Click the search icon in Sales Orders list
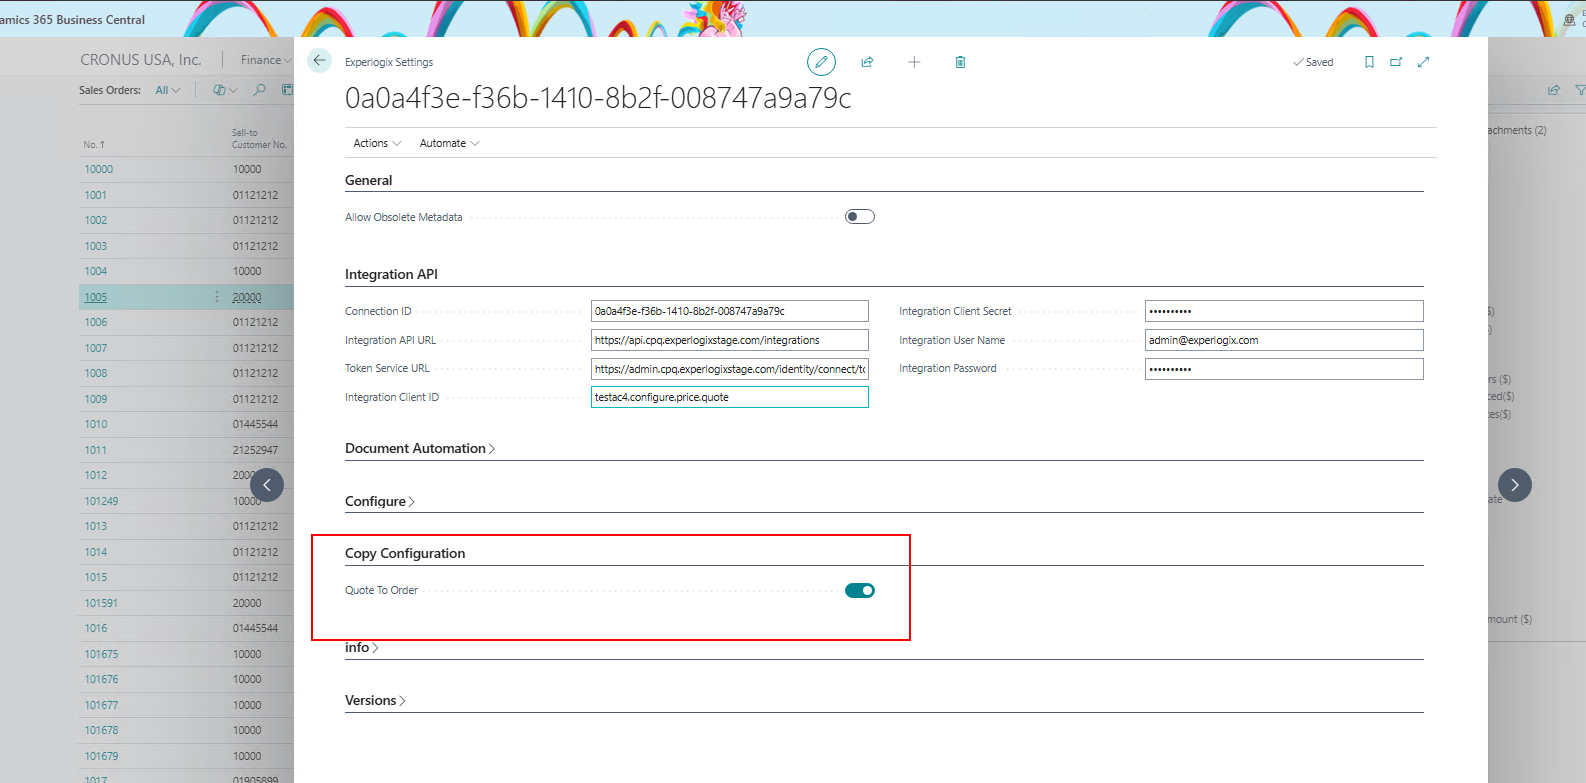The height and width of the screenshot is (783, 1586). point(260,90)
